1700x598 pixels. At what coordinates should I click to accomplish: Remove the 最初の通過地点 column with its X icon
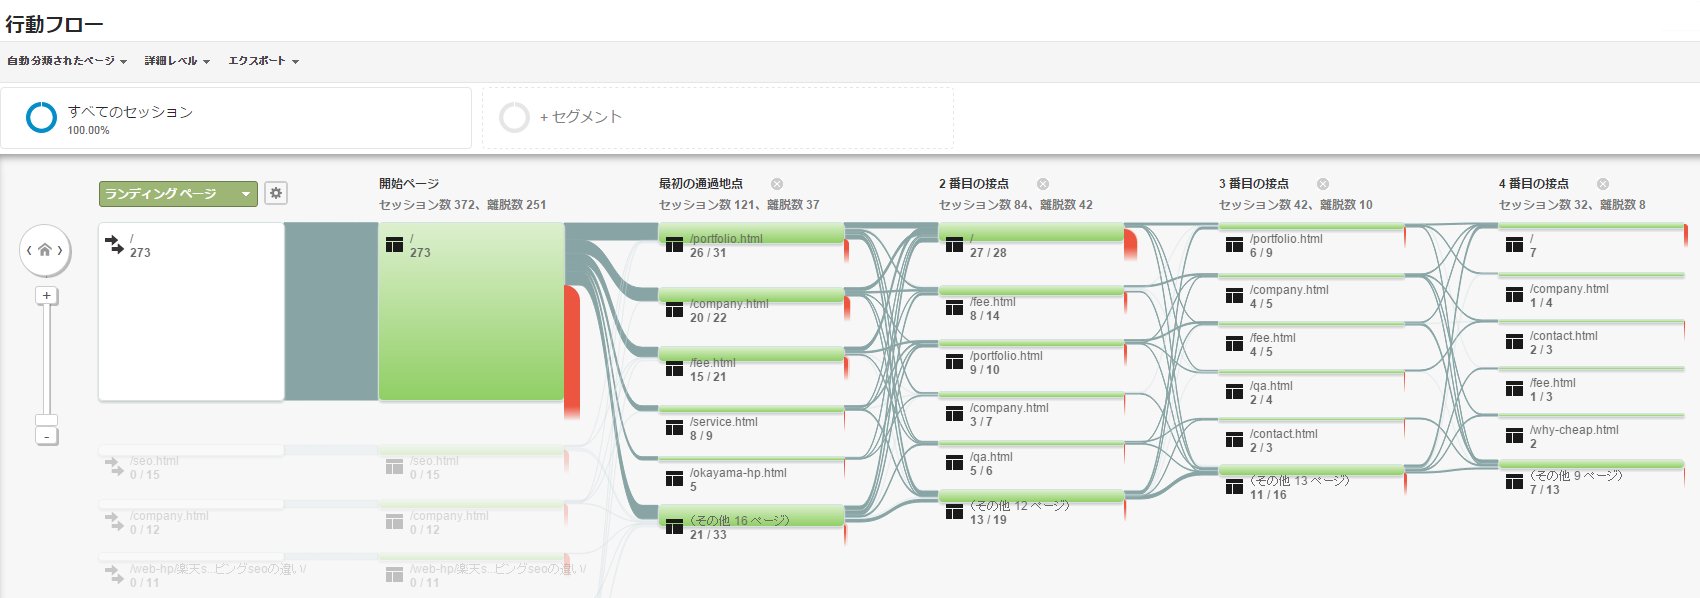(x=777, y=184)
